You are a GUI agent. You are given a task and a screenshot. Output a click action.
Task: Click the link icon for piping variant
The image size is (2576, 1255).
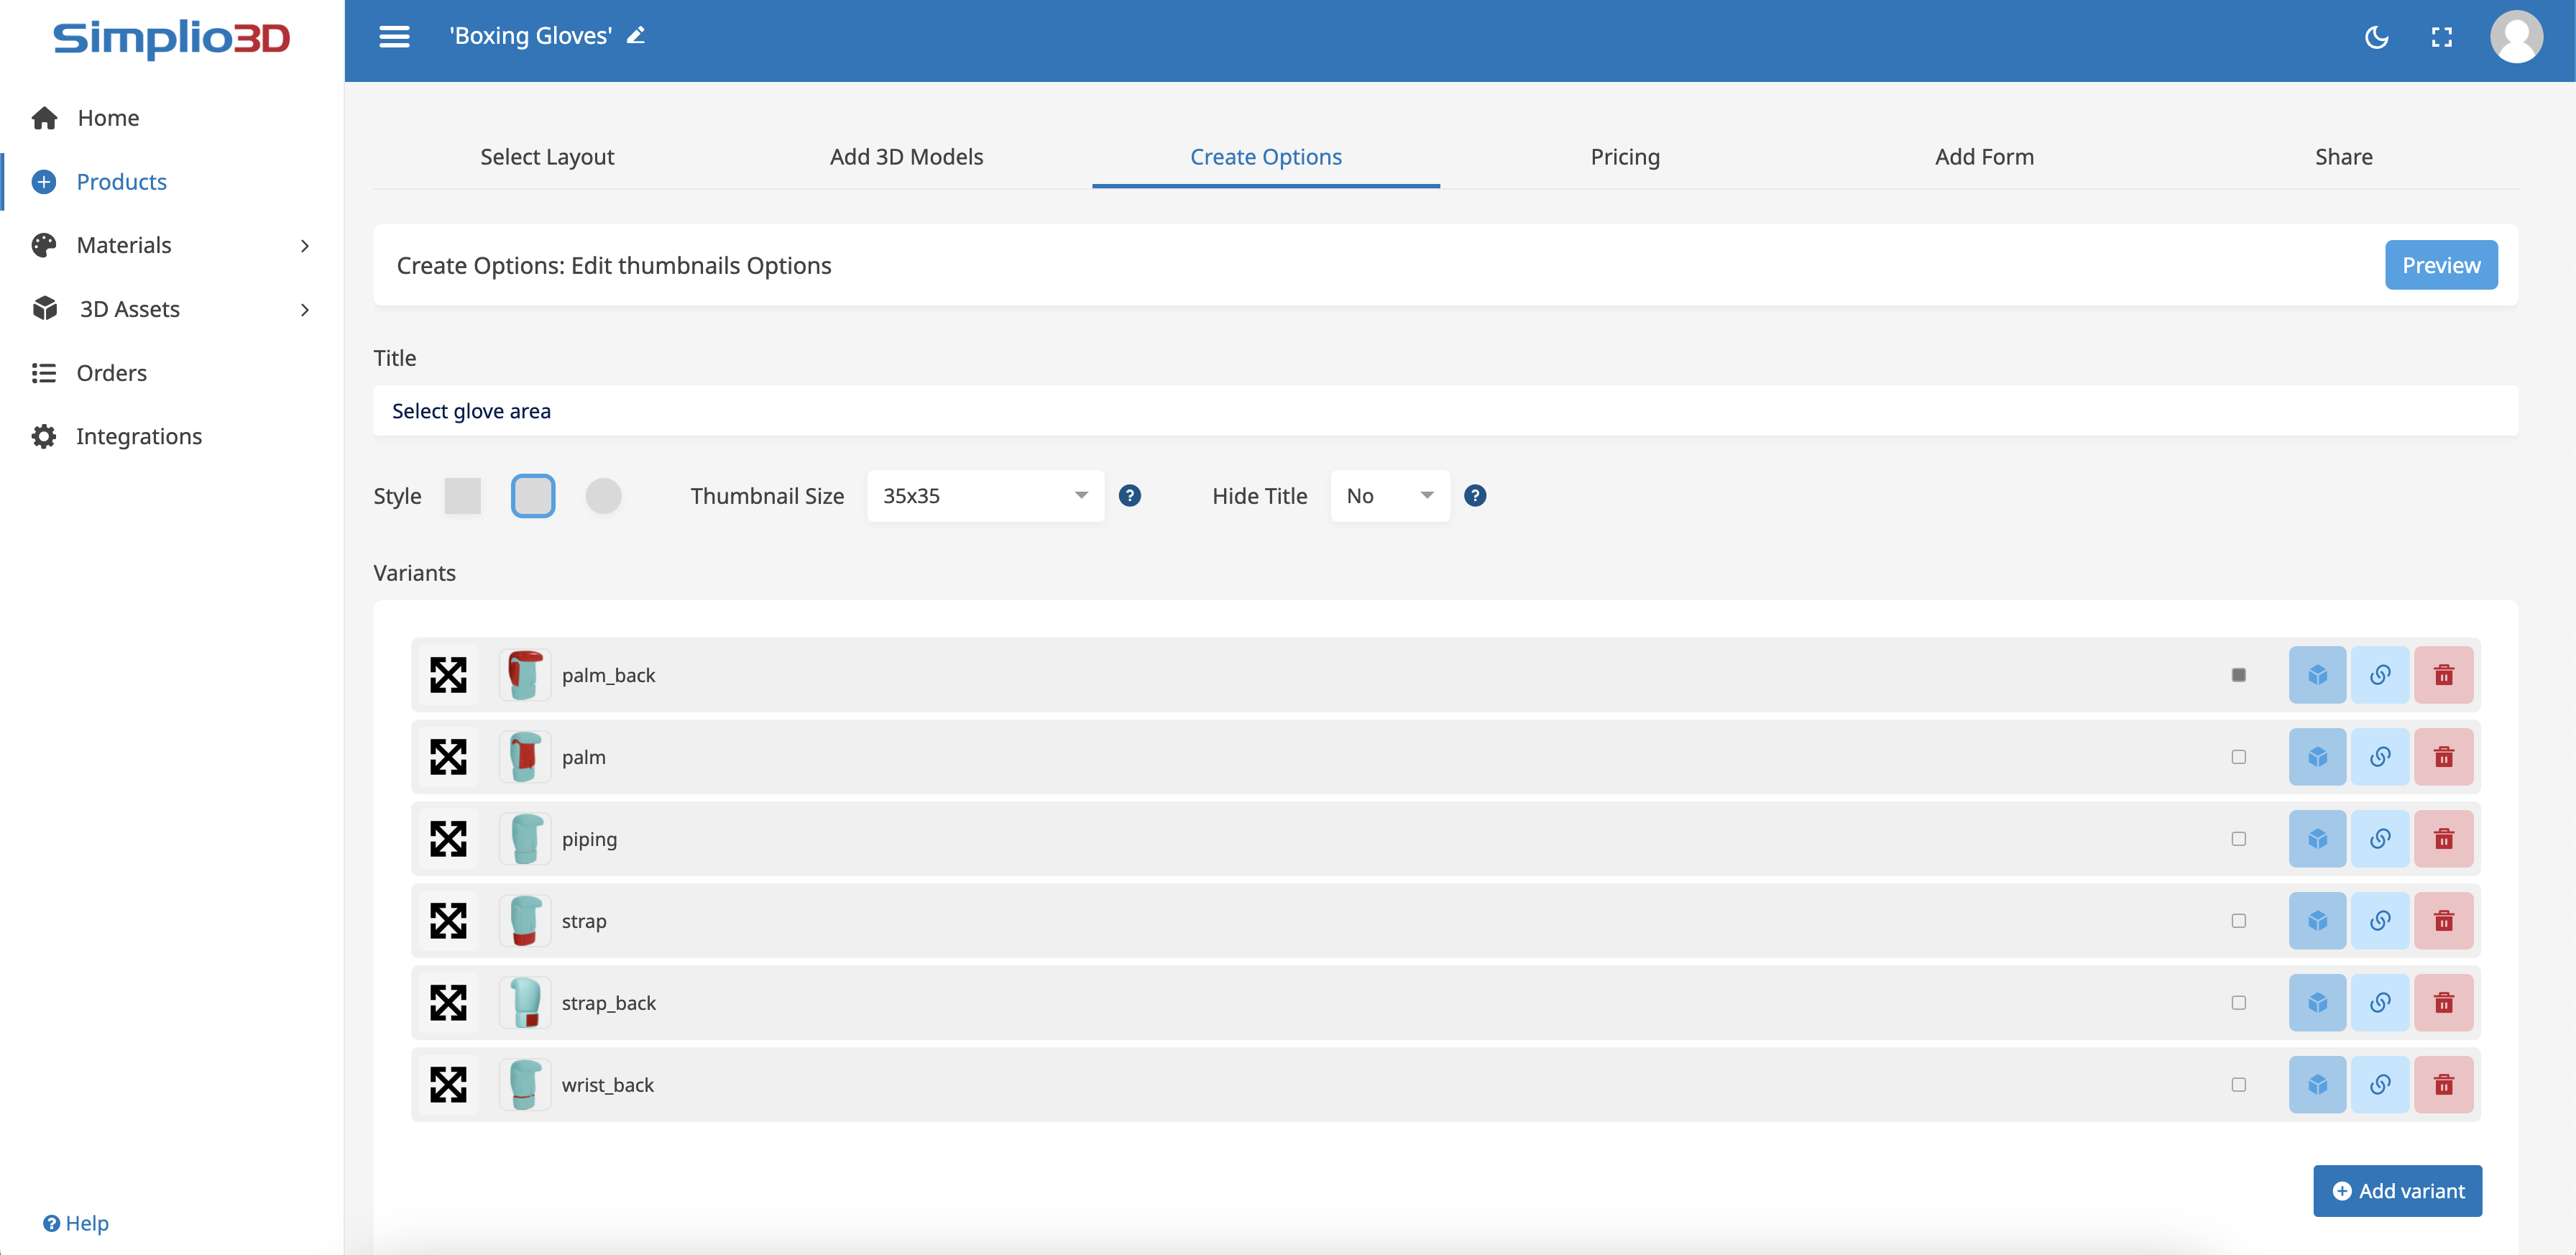2380,839
